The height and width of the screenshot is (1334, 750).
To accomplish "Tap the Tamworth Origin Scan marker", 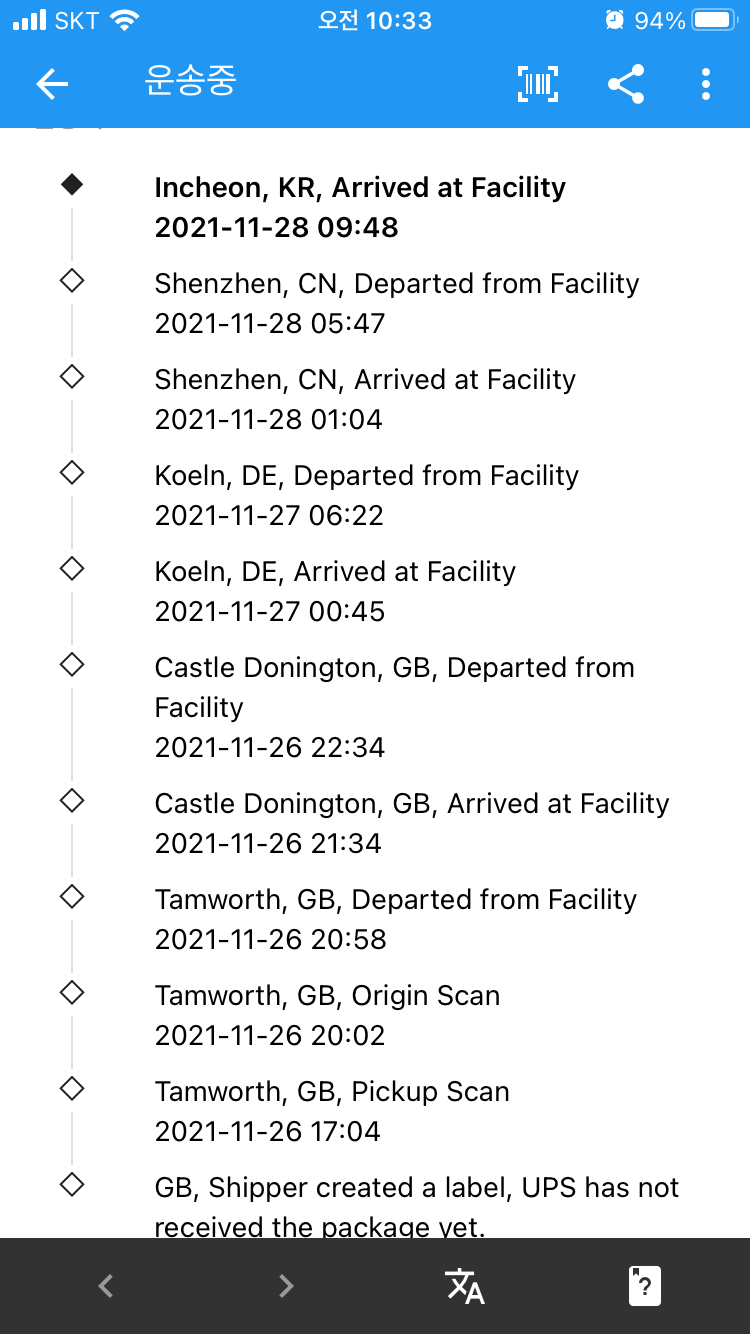I will tap(72, 993).
